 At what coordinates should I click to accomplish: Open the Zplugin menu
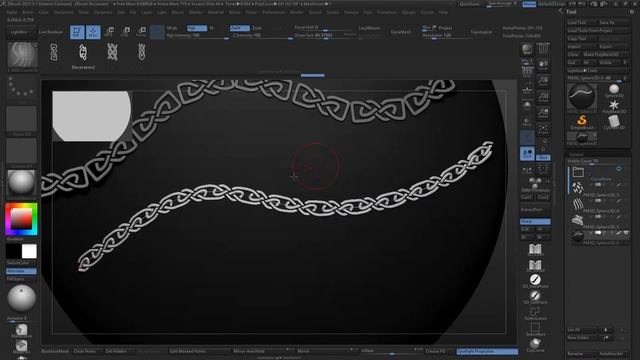click(x=409, y=13)
